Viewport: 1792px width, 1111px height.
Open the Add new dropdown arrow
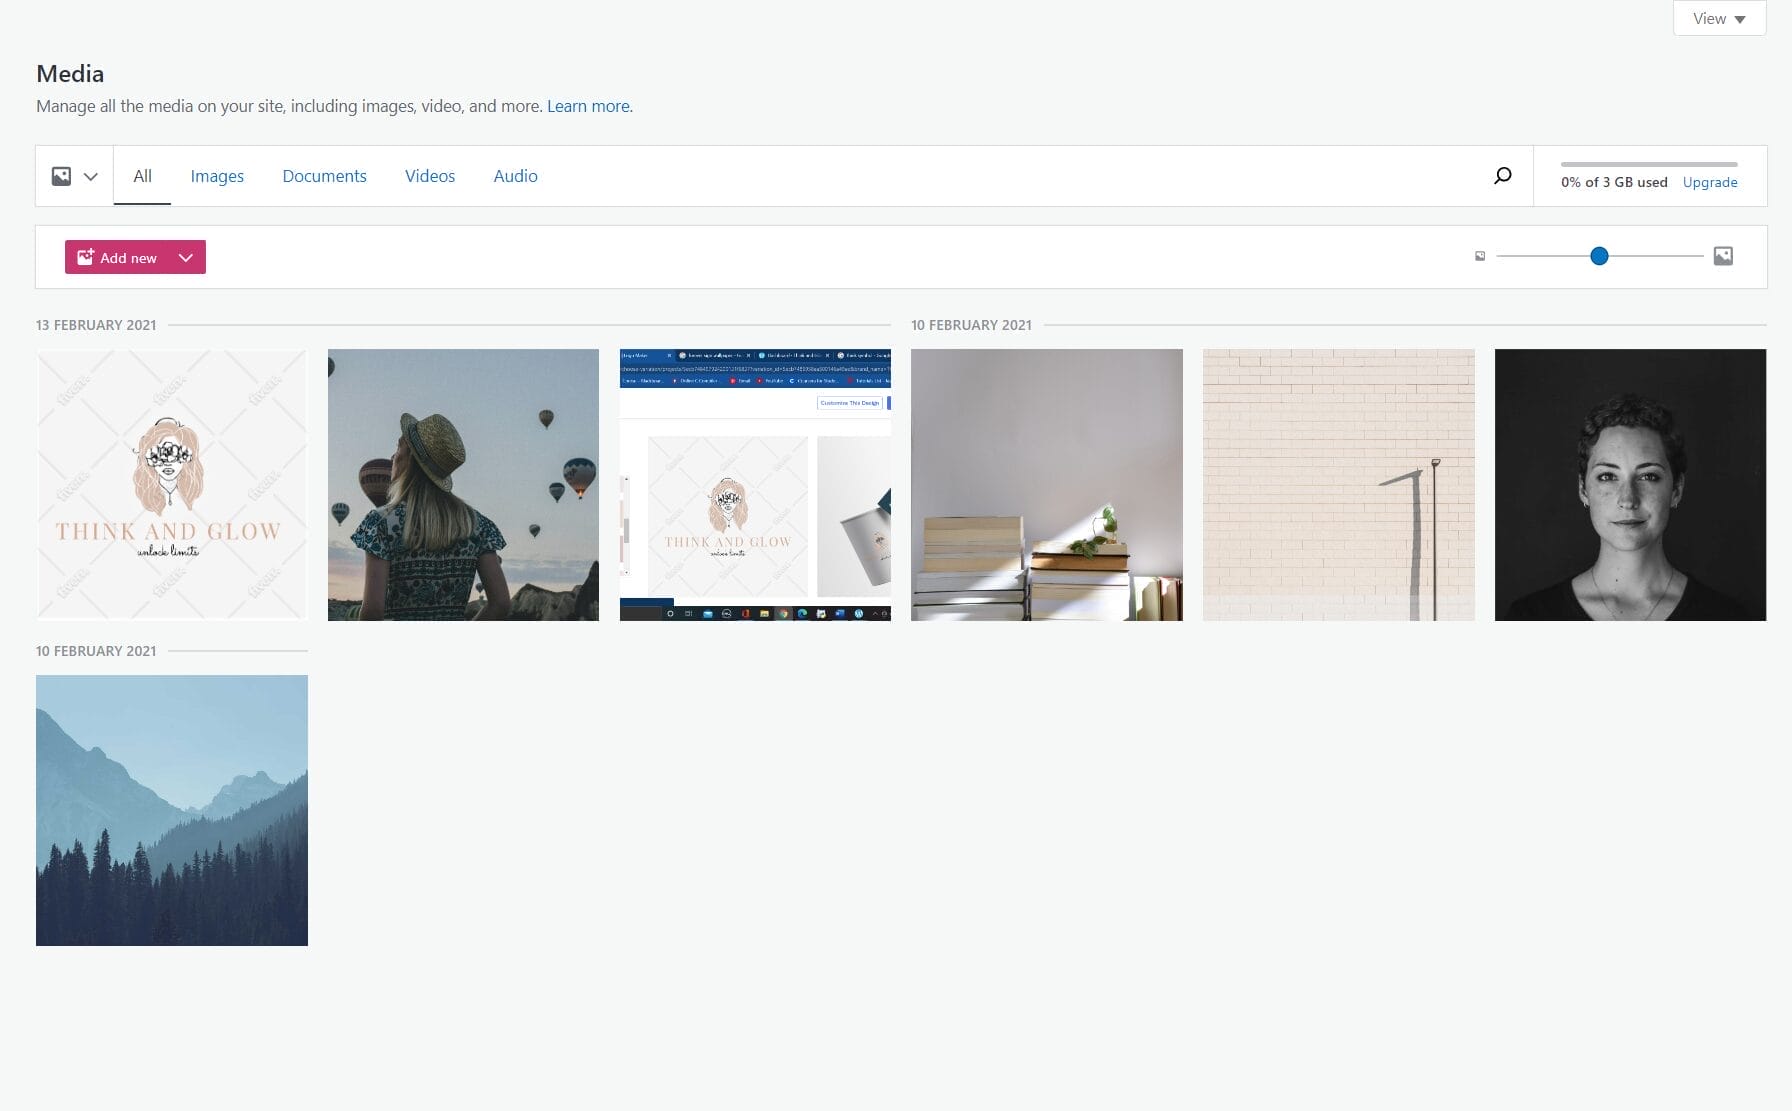pyautogui.click(x=186, y=257)
